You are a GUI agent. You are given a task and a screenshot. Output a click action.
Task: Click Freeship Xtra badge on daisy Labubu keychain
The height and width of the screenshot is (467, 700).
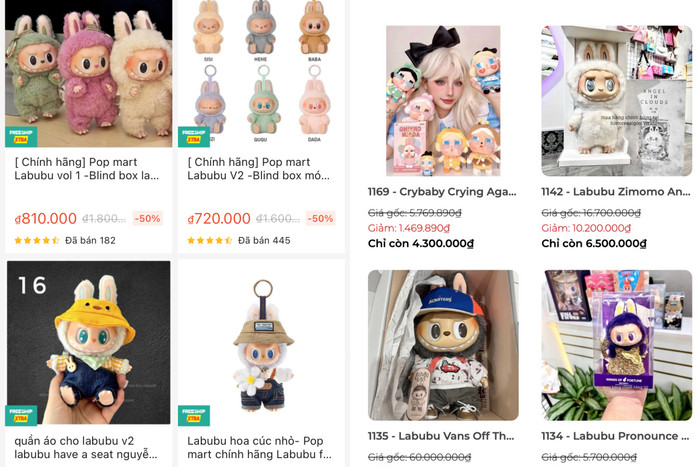click(194, 415)
